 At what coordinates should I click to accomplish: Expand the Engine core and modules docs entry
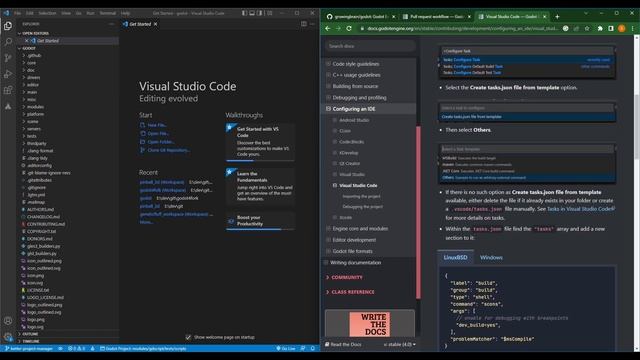[x=328, y=229]
